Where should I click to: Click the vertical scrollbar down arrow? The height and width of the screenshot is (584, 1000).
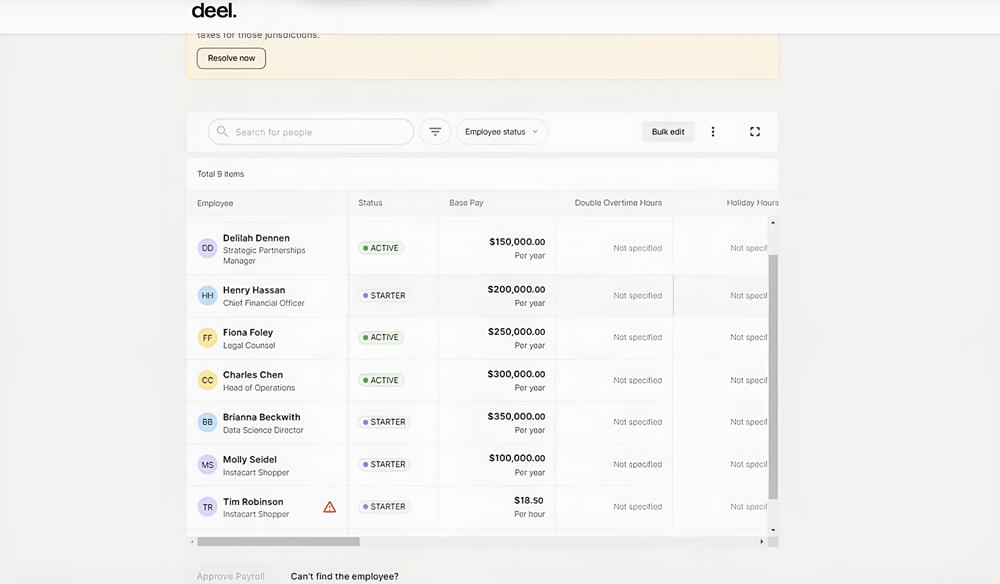pyautogui.click(x=773, y=529)
